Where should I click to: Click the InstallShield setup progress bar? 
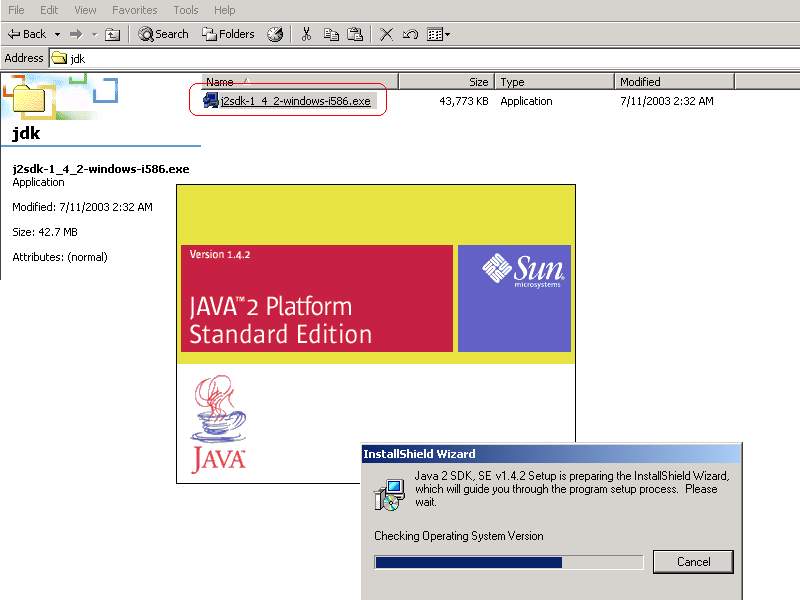508,562
